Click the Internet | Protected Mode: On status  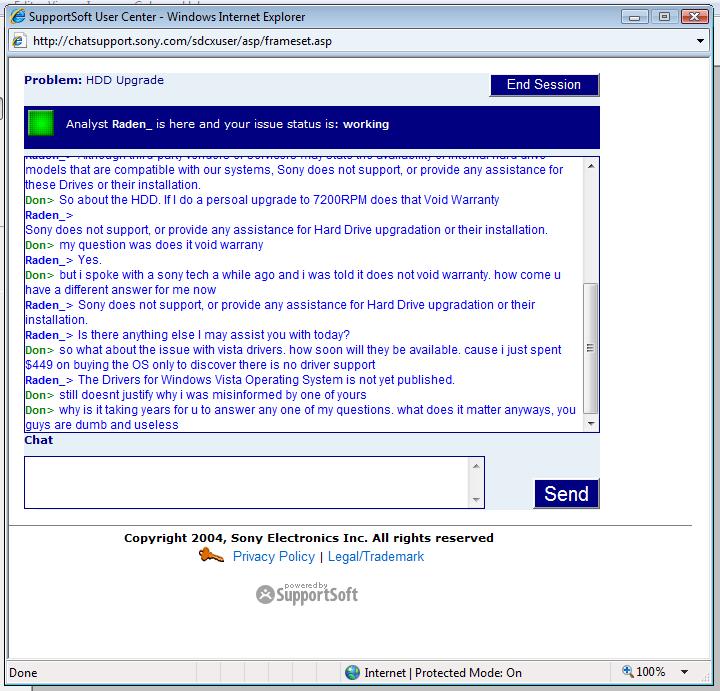click(443, 673)
